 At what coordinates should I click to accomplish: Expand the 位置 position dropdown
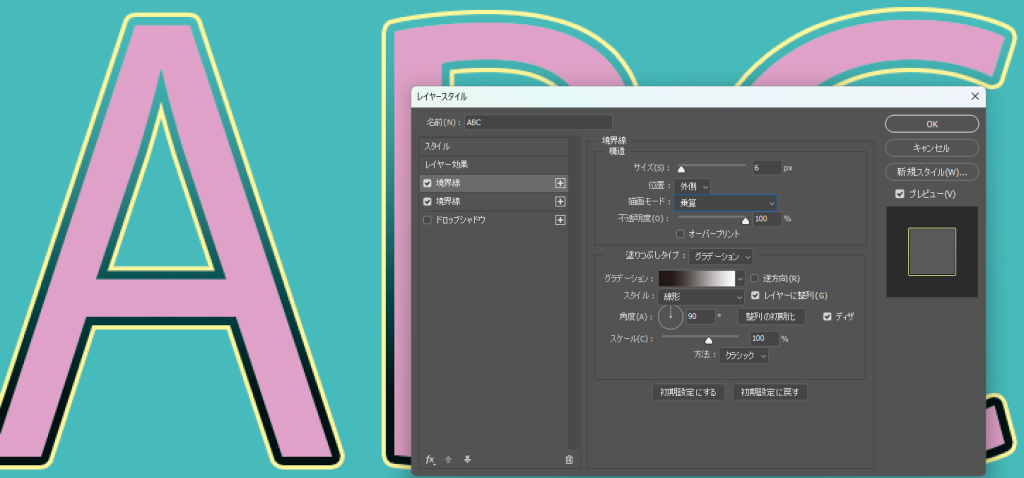click(x=693, y=186)
